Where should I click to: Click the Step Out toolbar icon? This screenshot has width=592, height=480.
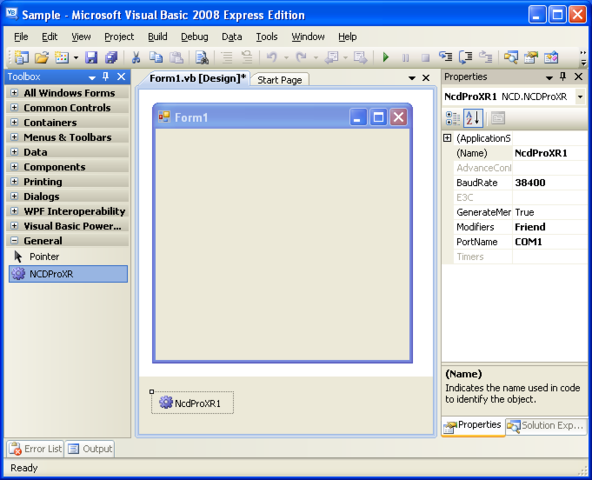pyautogui.click(x=486, y=57)
